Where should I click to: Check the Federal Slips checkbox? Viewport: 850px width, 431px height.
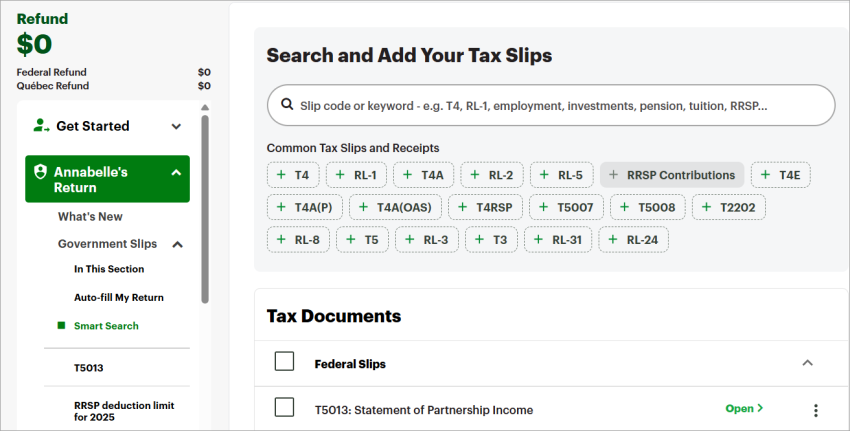284,362
